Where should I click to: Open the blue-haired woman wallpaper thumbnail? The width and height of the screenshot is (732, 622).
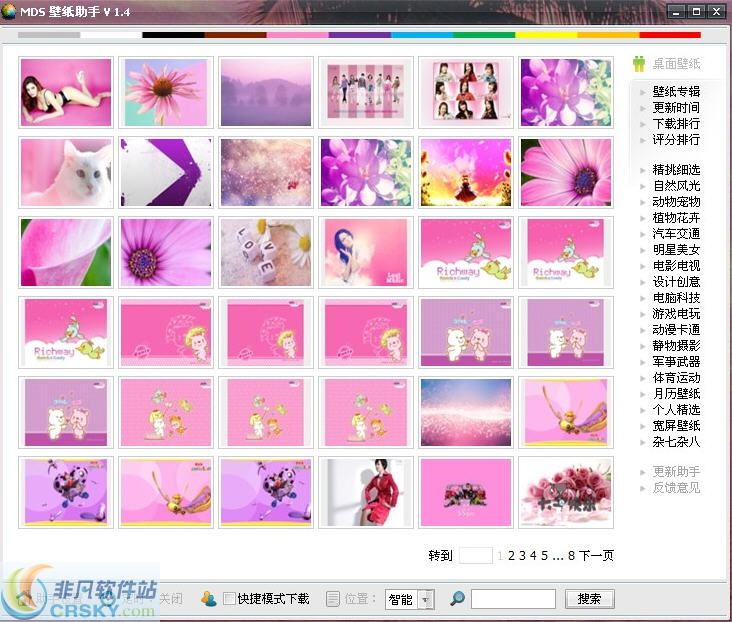click(x=366, y=252)
